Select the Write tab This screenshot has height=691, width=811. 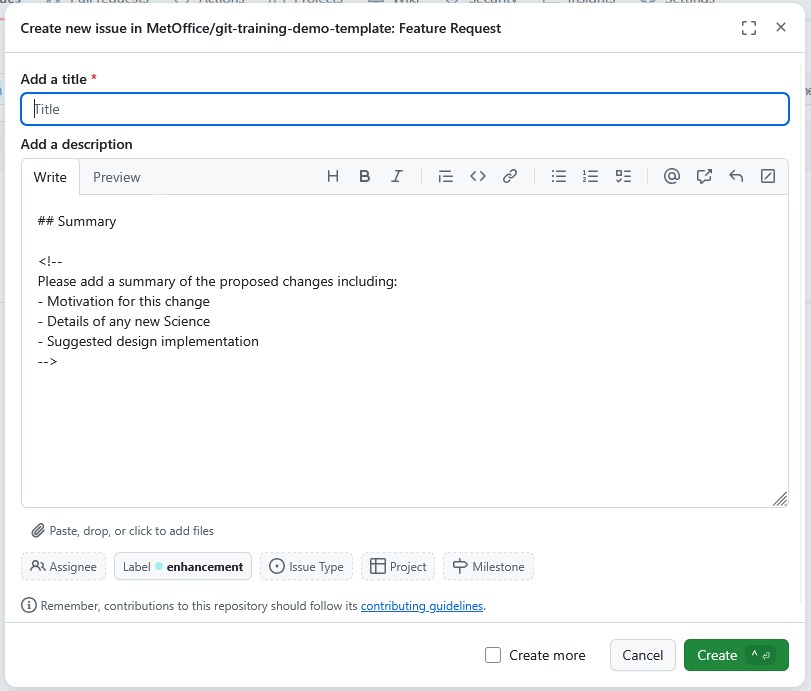click(x=50, y=177)
